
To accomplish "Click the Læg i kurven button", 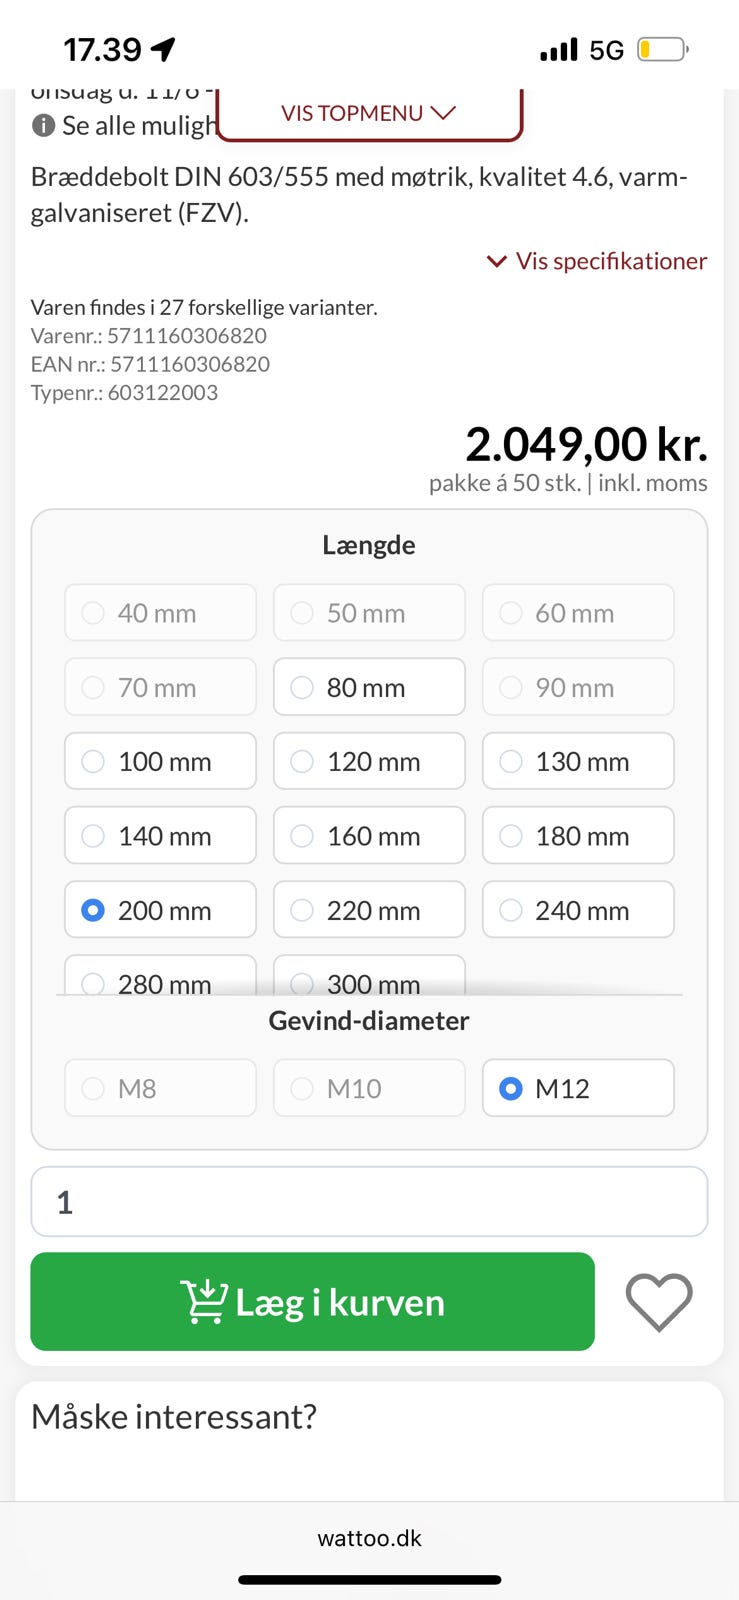I will (312, 1302).
